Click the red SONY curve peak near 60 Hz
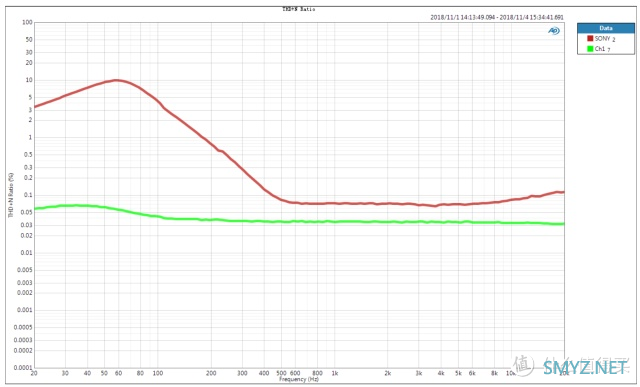Screen dimensions: 640x387 117,80
